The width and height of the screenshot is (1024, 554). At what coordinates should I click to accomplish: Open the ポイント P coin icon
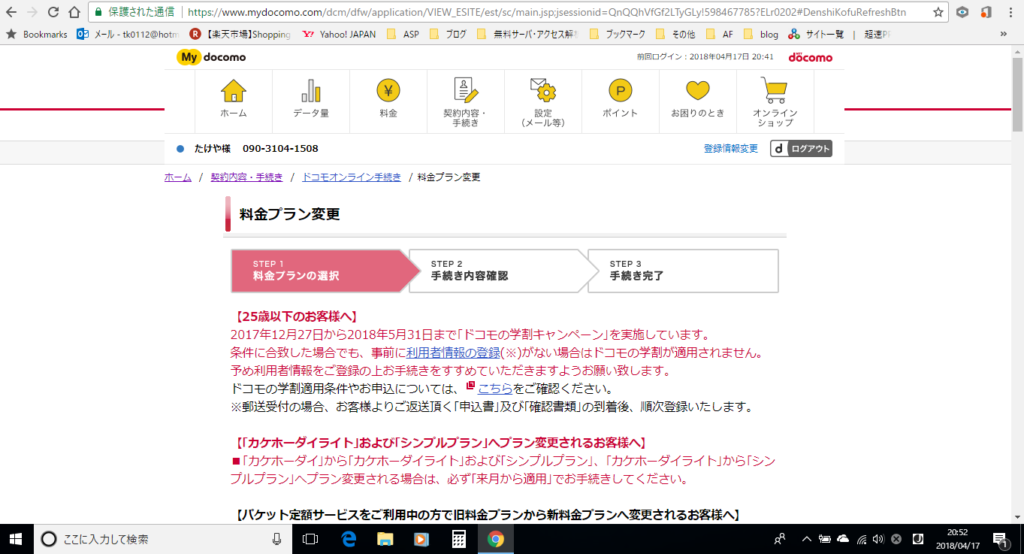(620, 91)
